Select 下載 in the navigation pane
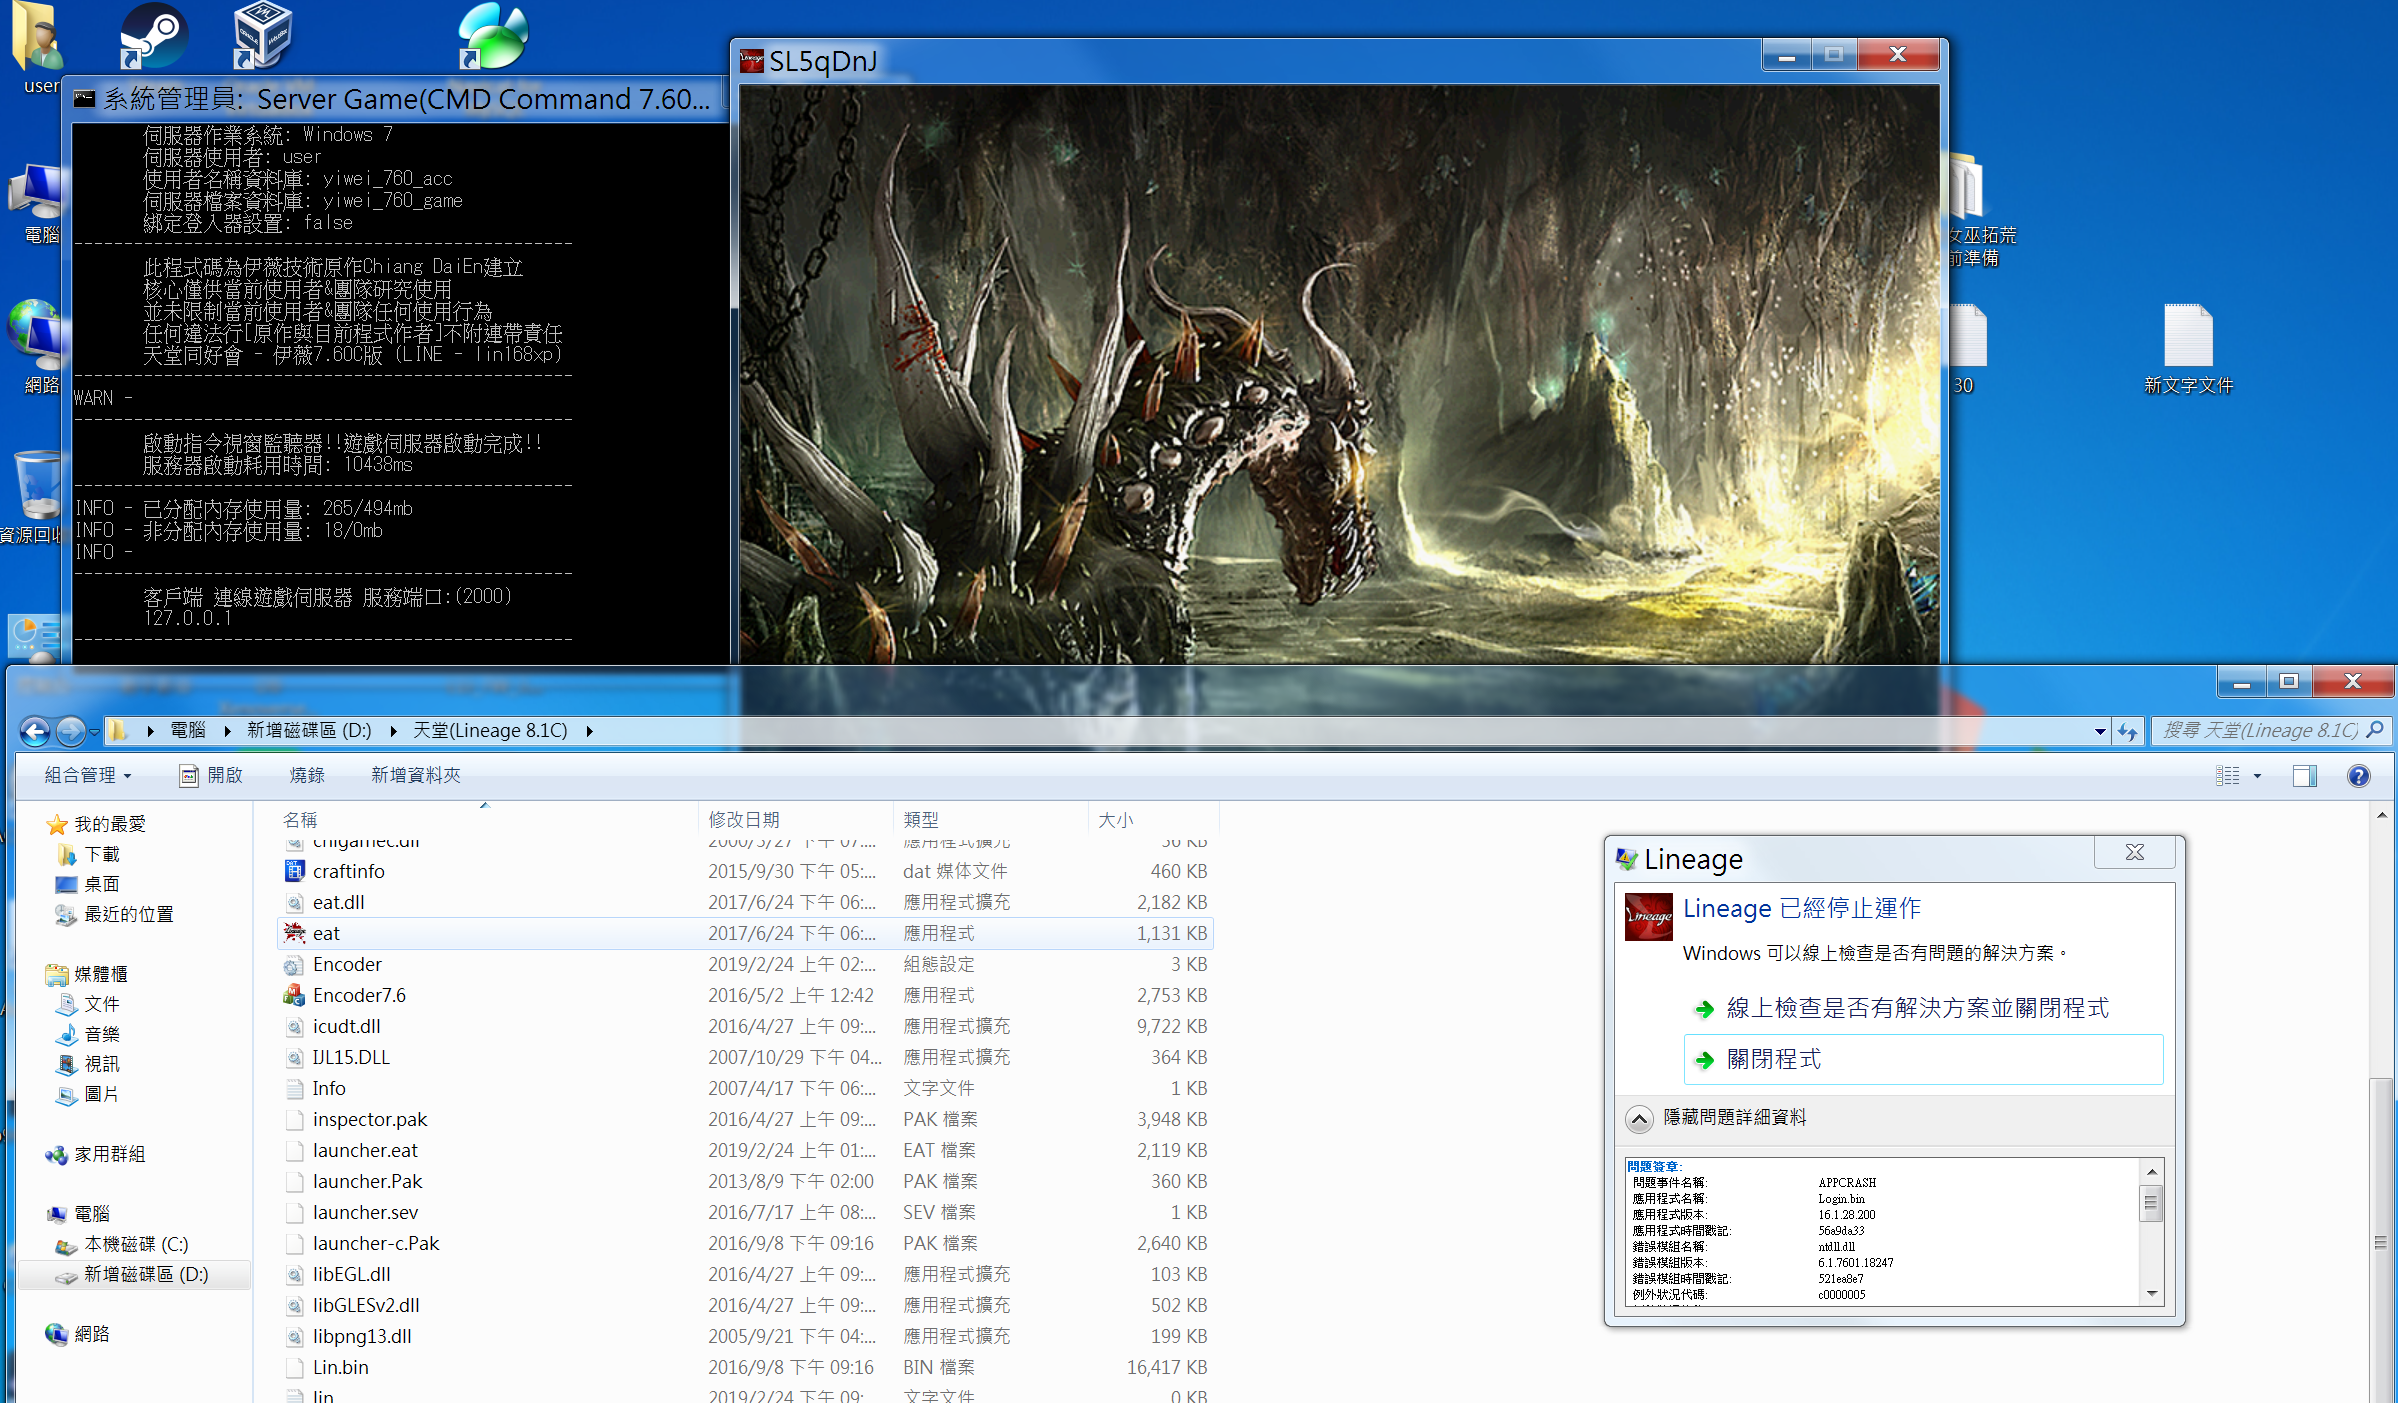The height and width of the screenshot is (1403, 2398). (102, 854)
